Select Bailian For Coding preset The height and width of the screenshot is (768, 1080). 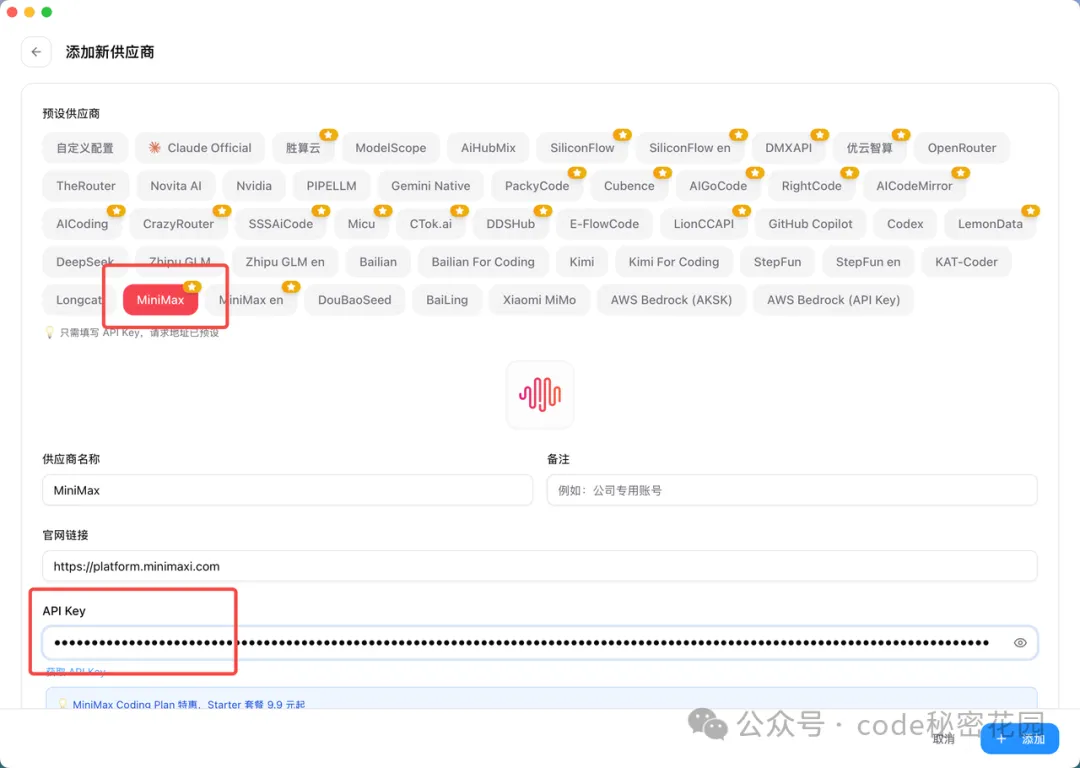coord(483,262)
